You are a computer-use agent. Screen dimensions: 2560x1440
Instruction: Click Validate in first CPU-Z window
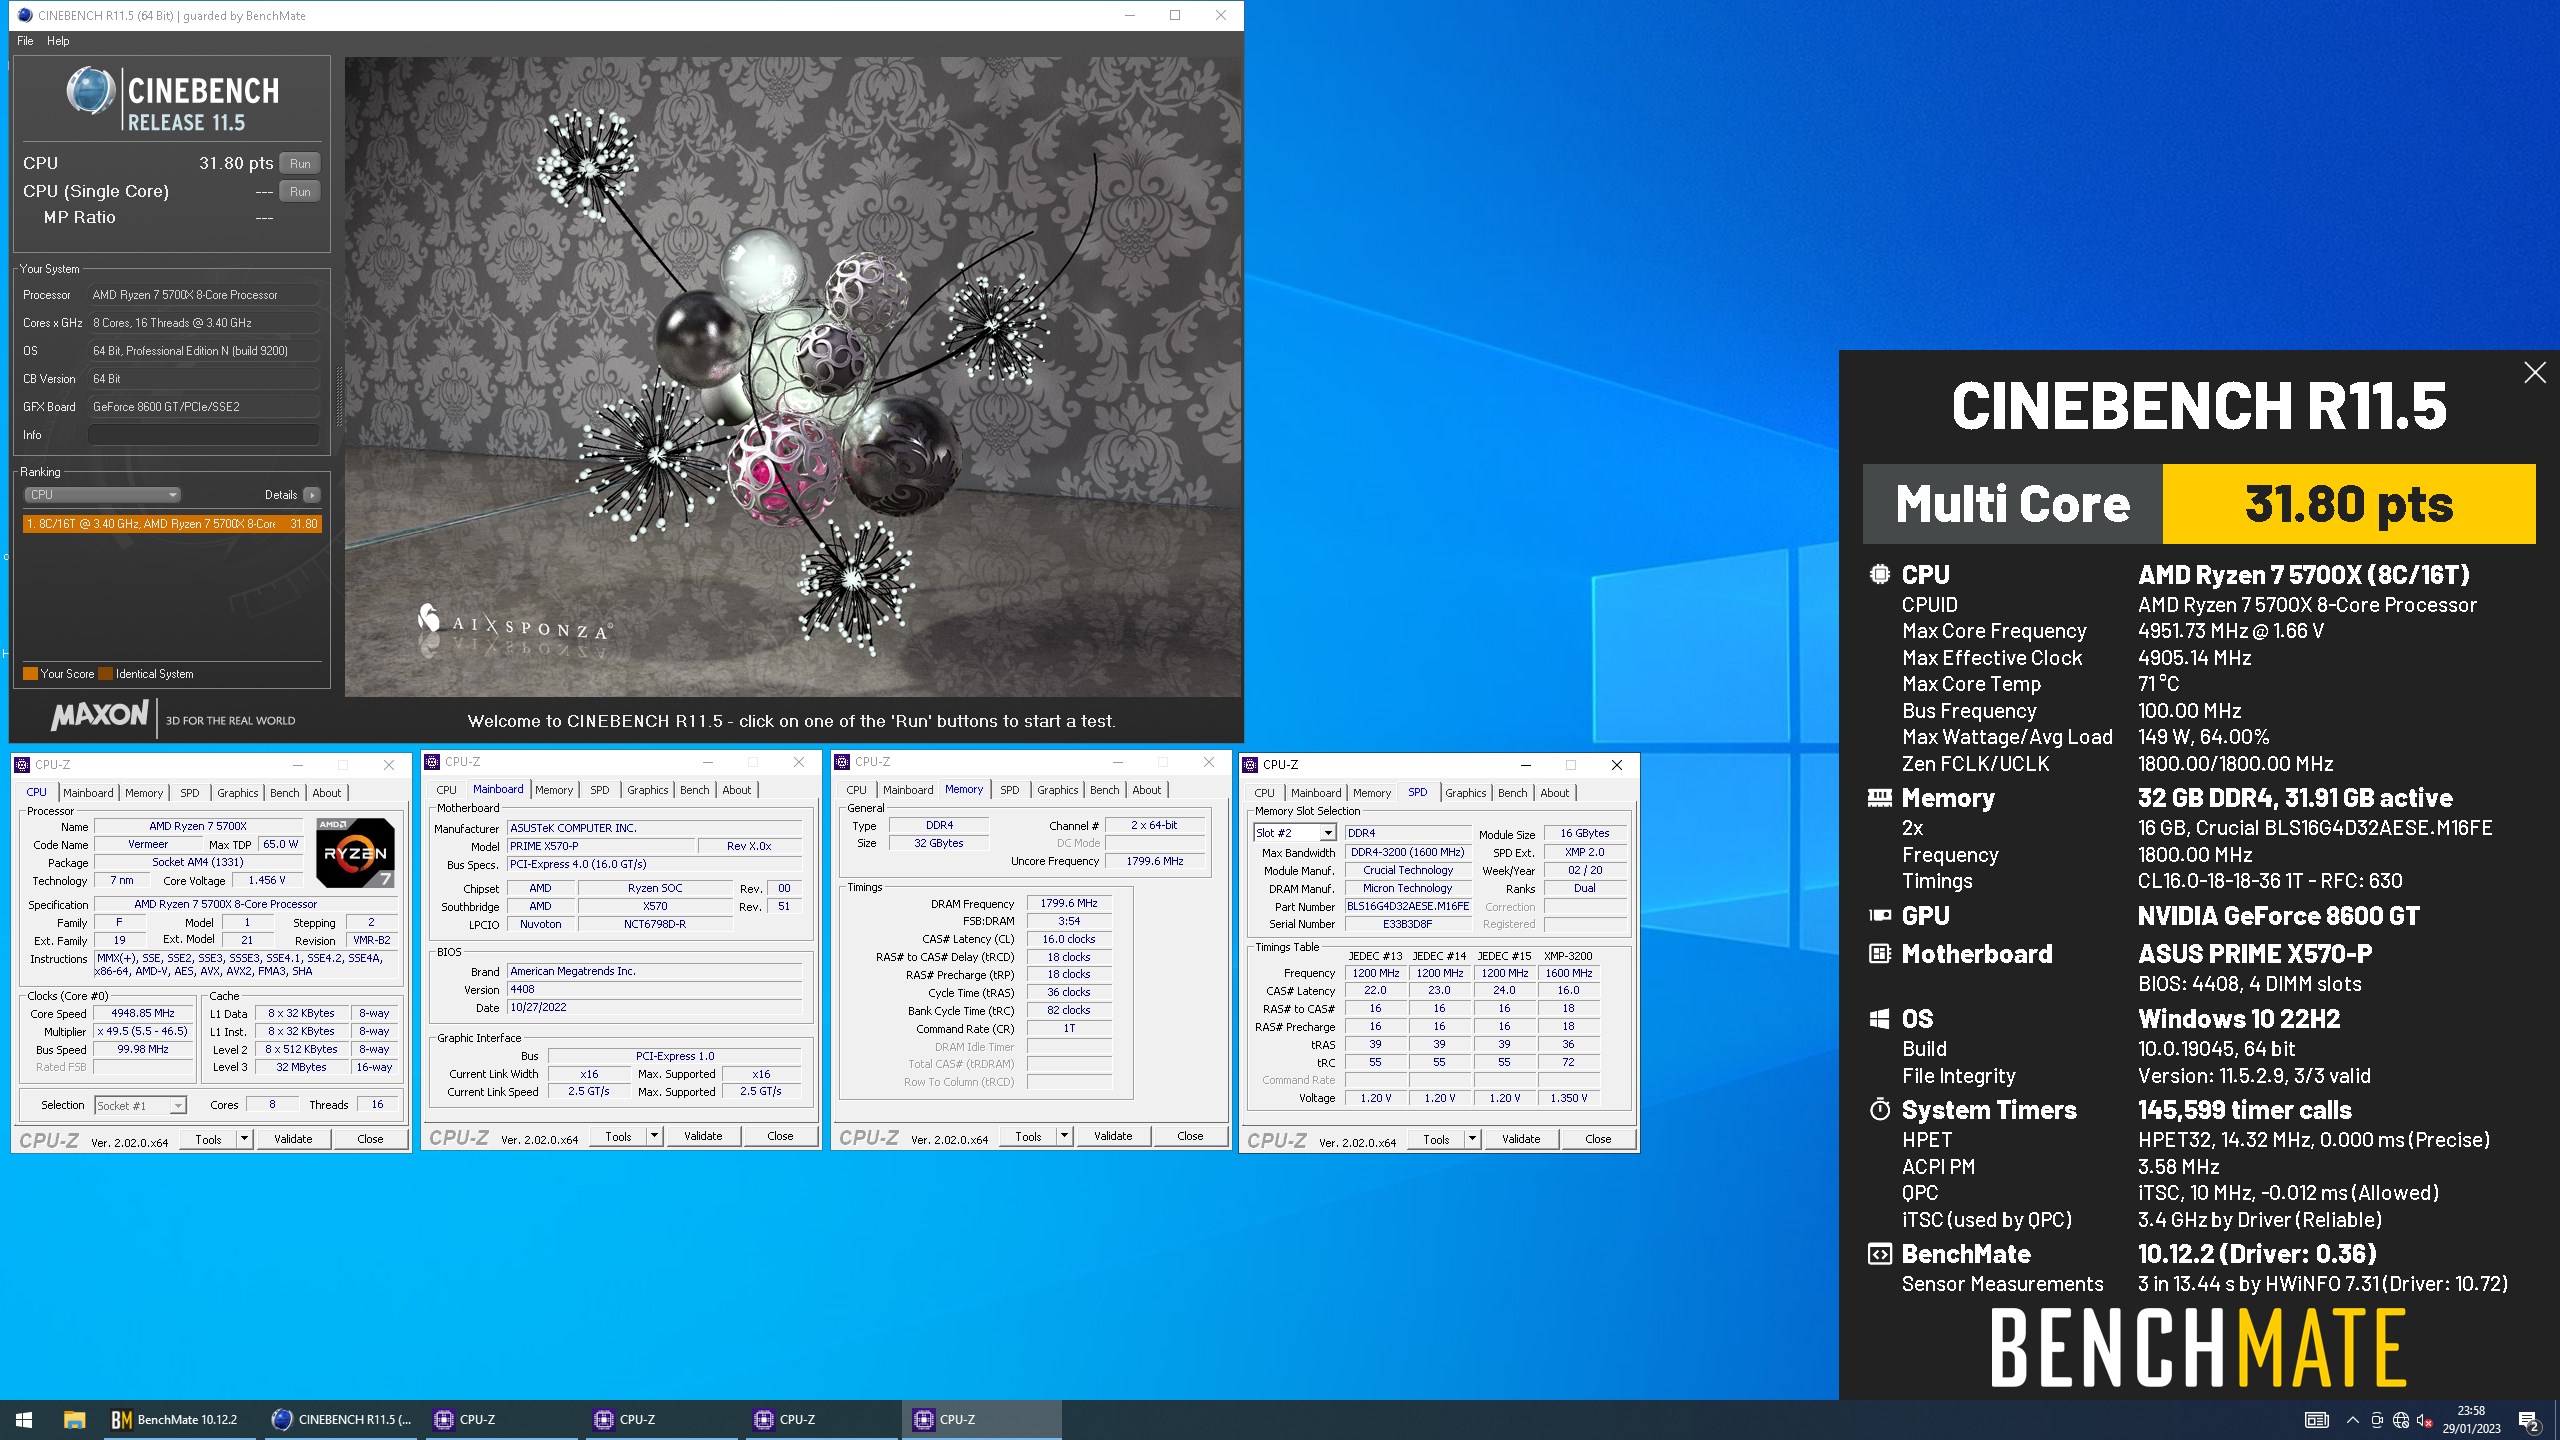[293, 1139]
